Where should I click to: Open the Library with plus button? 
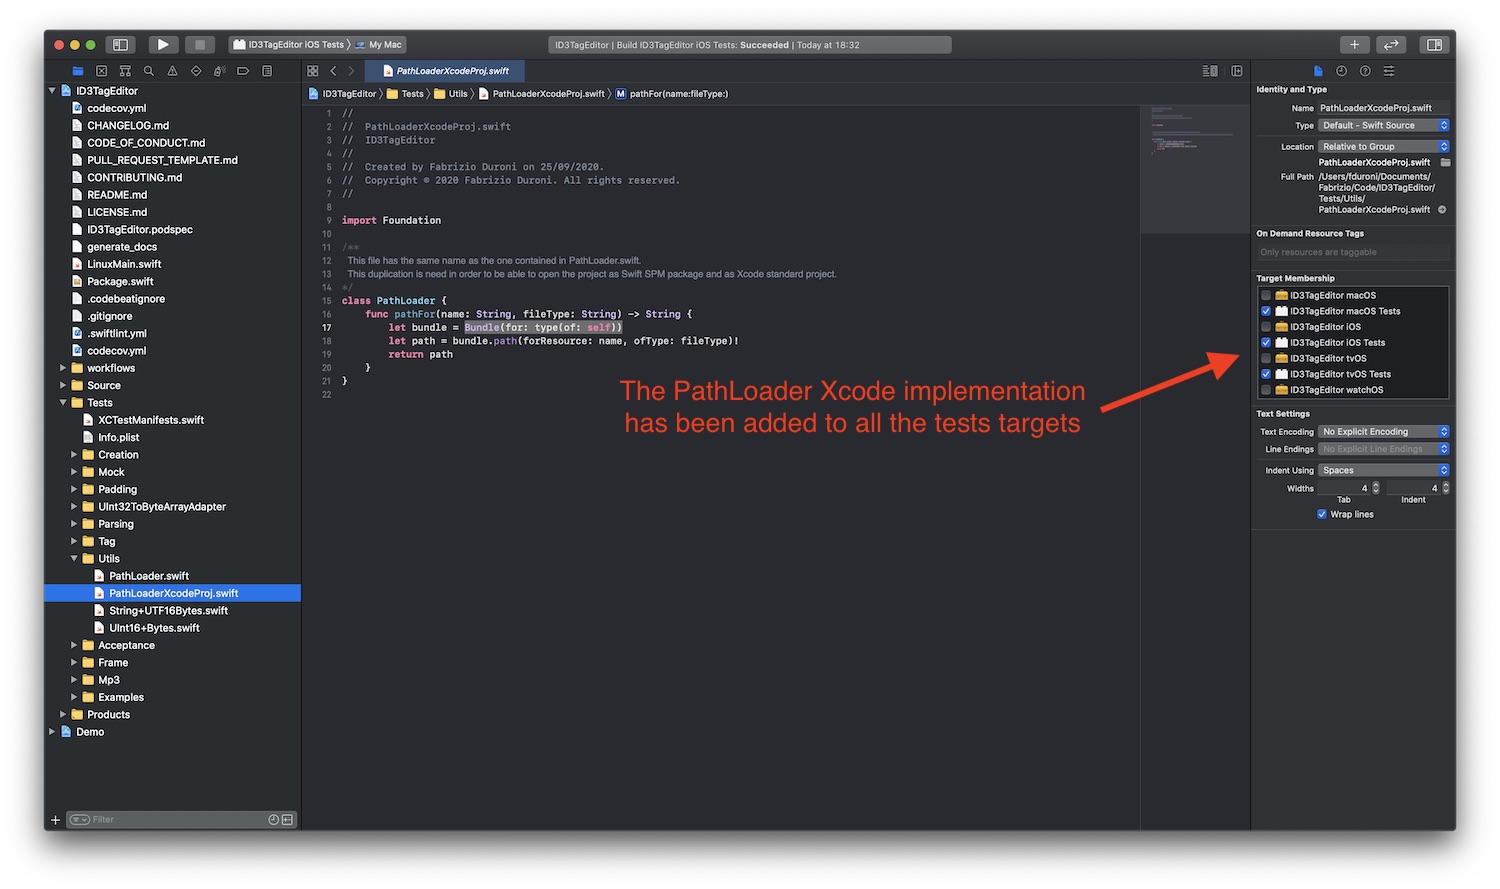pyautogui.click(x=1354, y=45)
